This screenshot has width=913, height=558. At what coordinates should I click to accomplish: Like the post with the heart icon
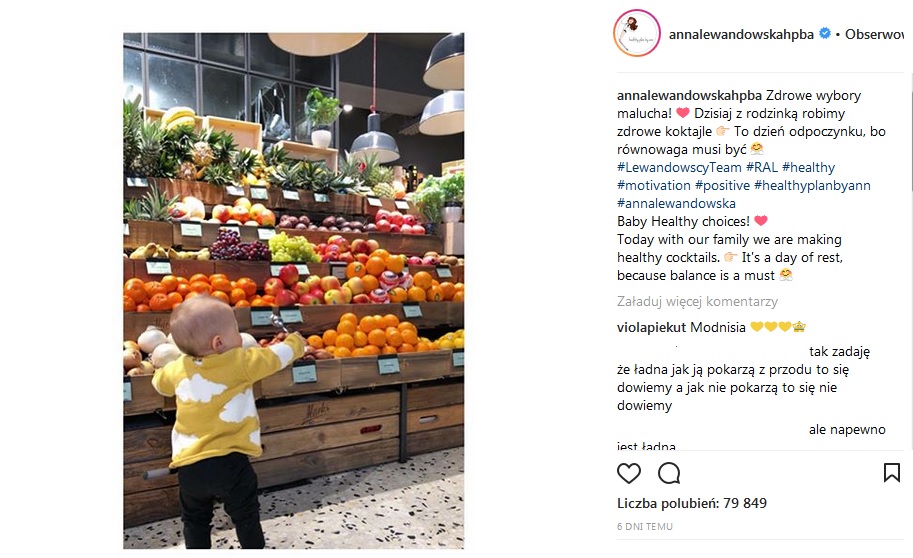click(x=629, y=474)
